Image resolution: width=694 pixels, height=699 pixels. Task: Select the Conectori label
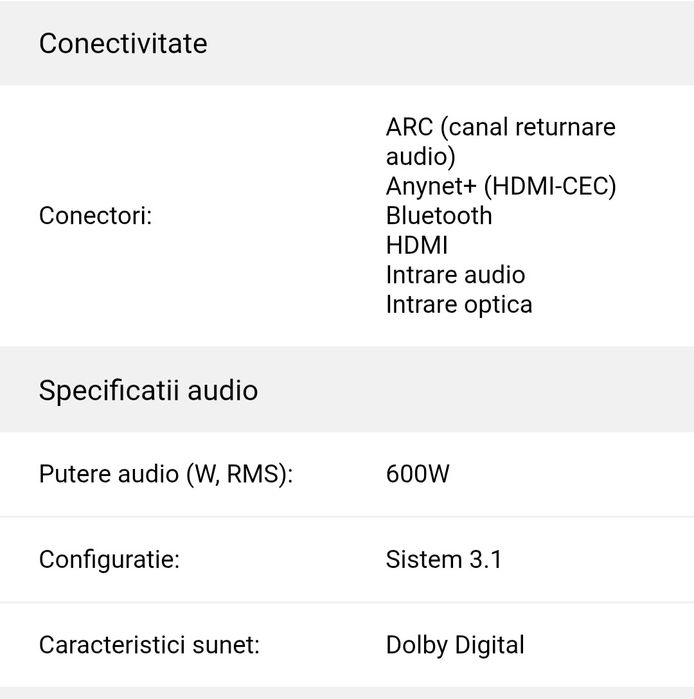click(x=95, y=216)
